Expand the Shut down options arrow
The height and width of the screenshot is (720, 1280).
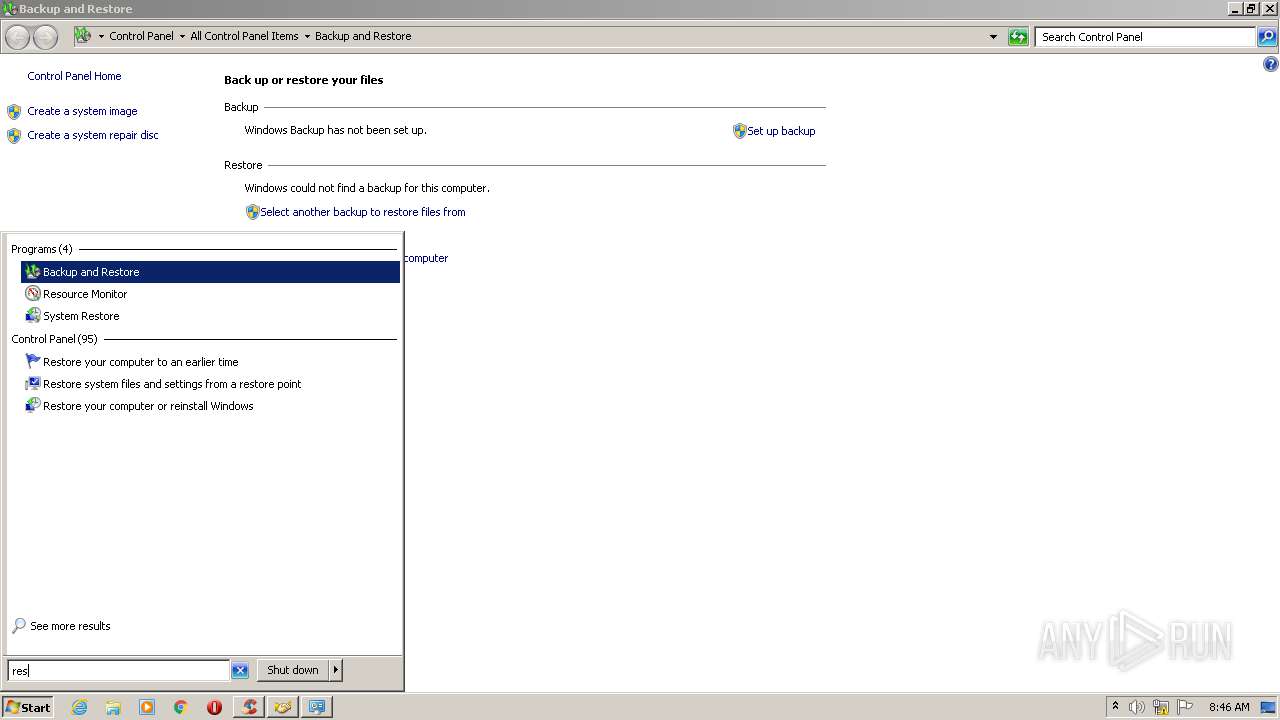(336, 670)
